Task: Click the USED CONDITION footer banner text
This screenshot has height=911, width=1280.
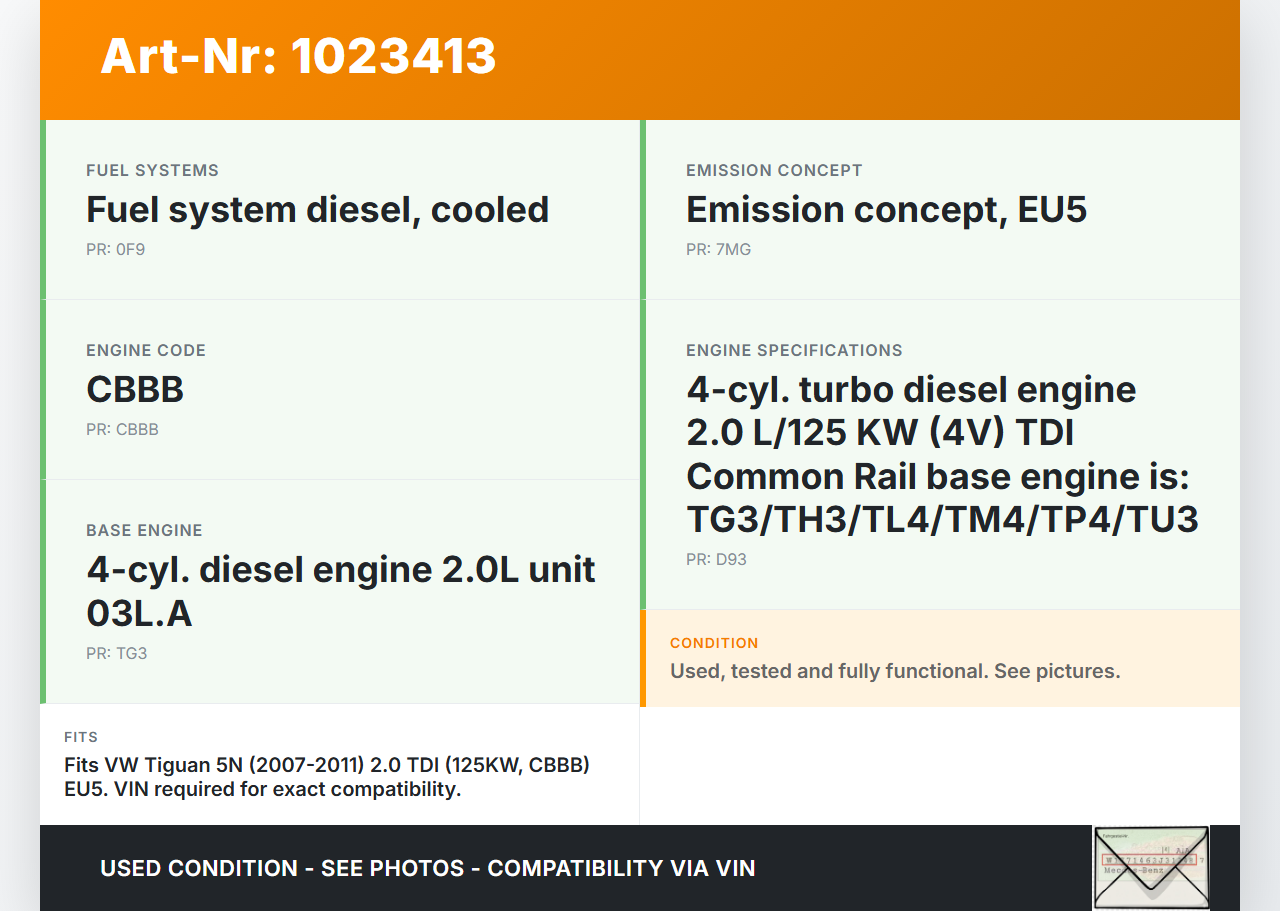Action: [428, 868]
